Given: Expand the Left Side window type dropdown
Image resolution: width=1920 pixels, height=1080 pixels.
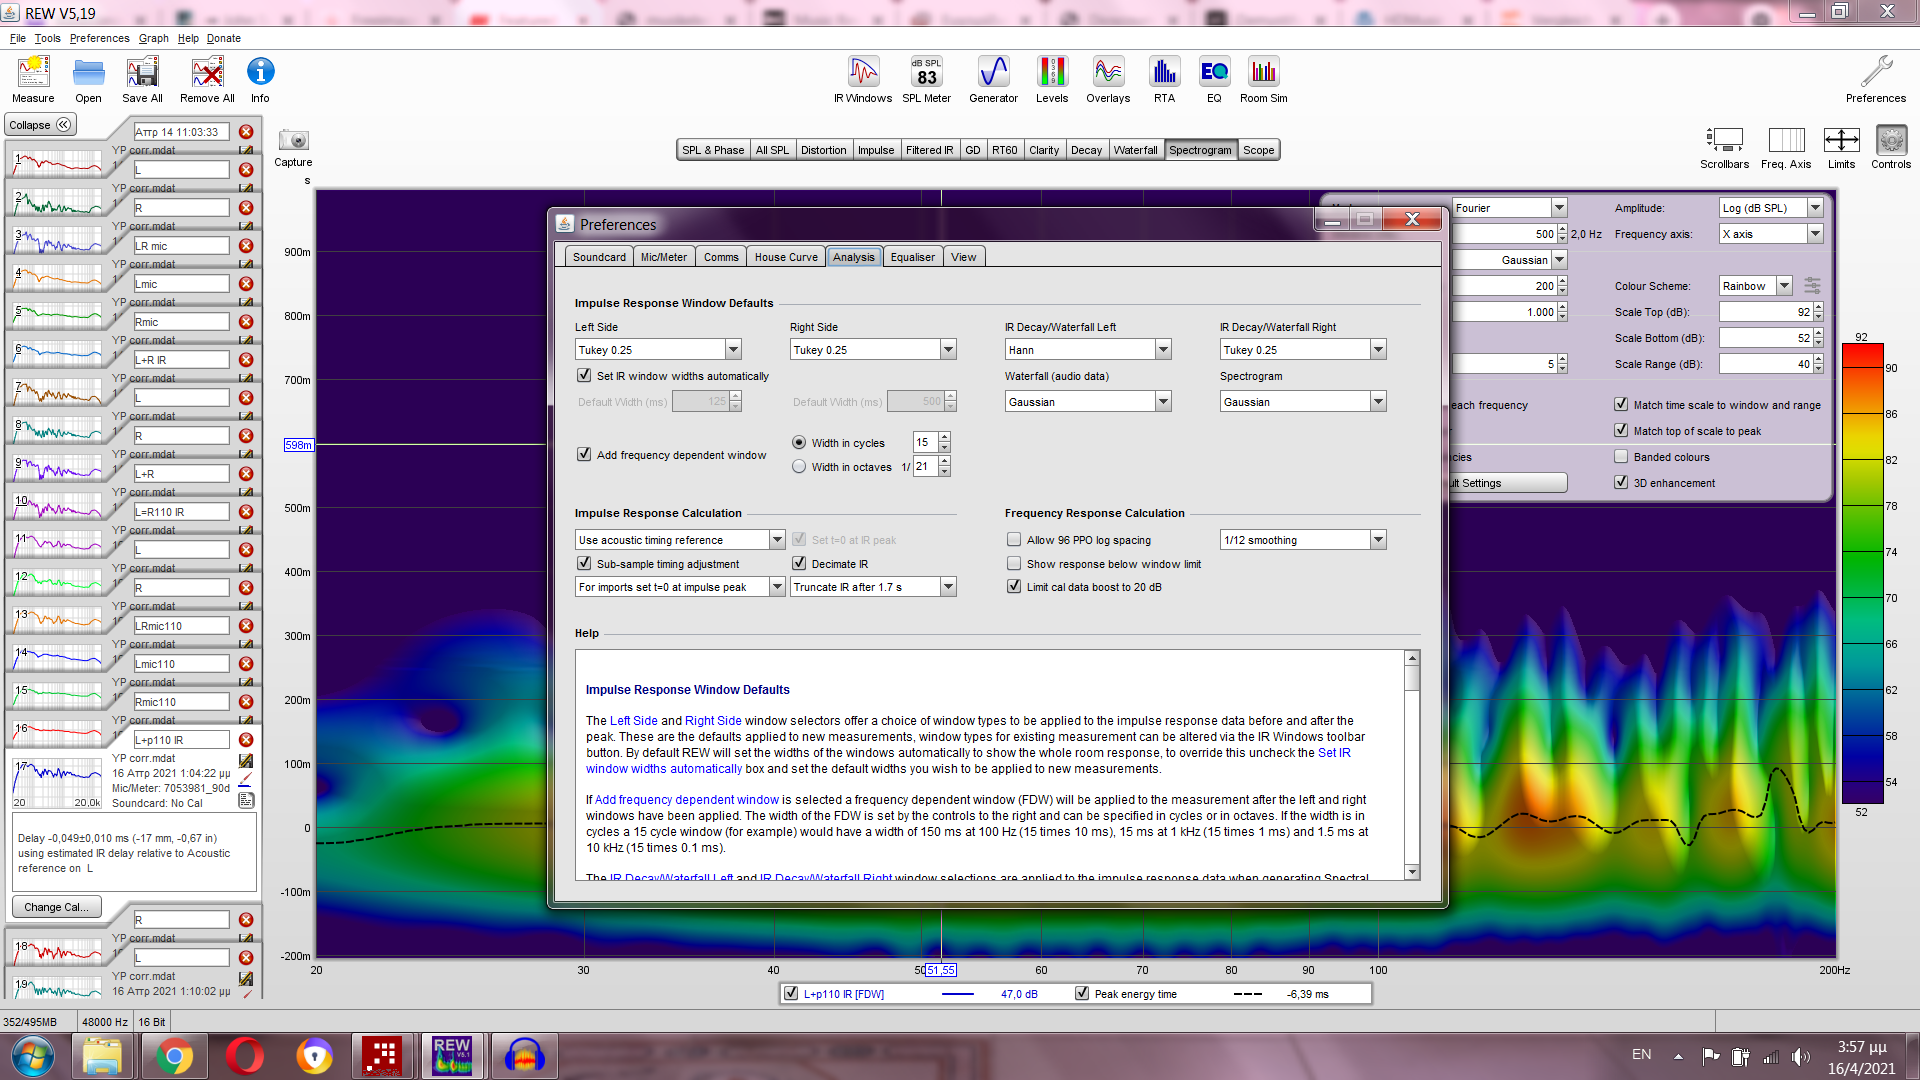Looking at the screenshot, I should pos(733,350).
